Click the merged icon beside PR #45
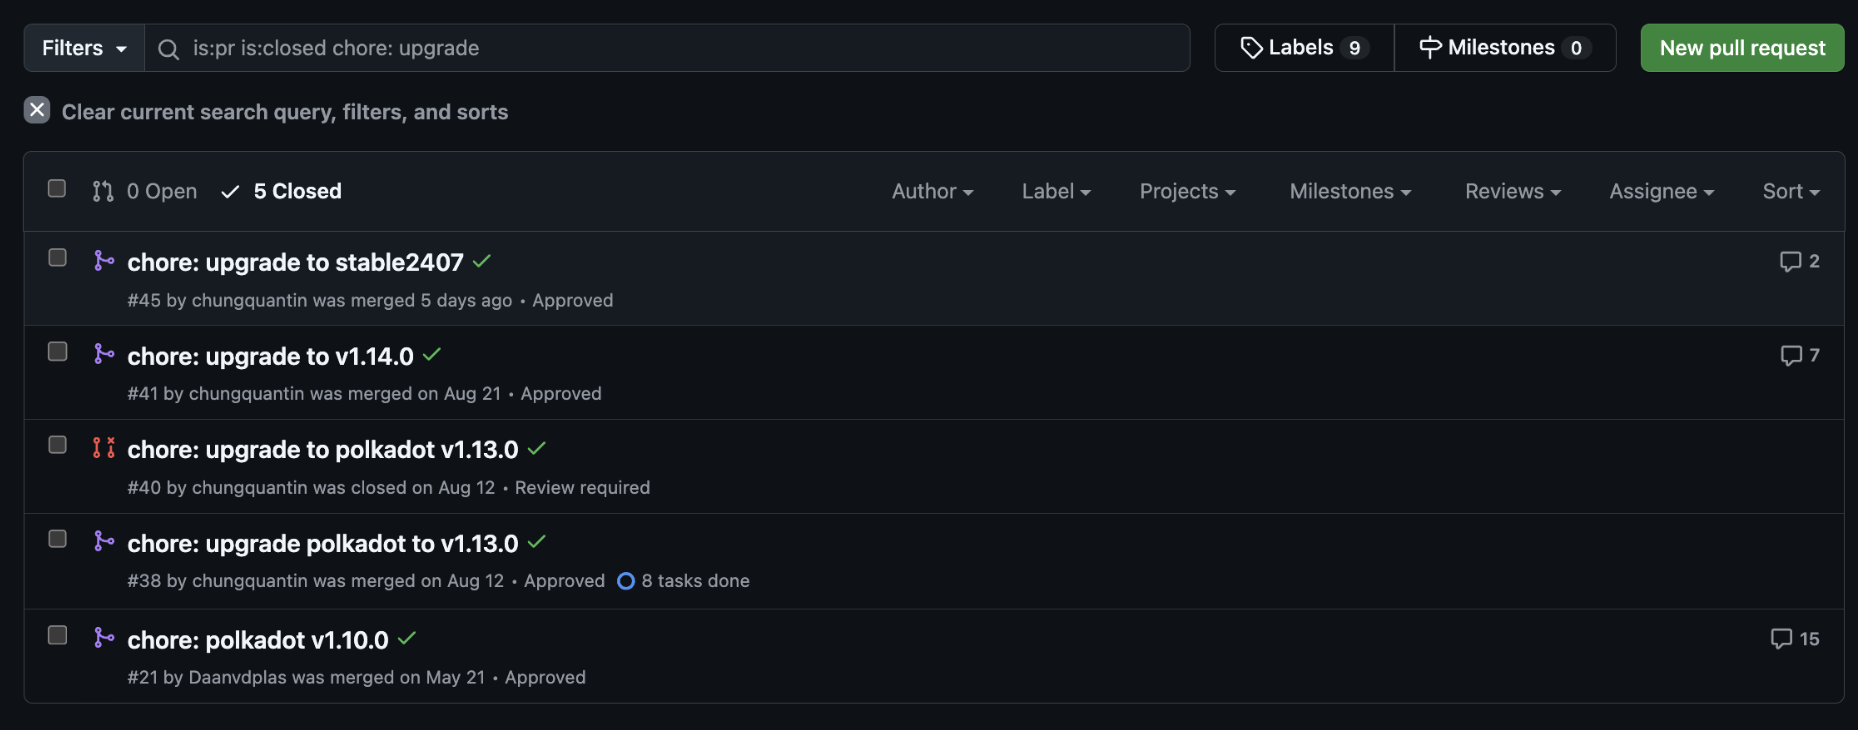The height and width of the screenshot is (730, 1858). 104,261
